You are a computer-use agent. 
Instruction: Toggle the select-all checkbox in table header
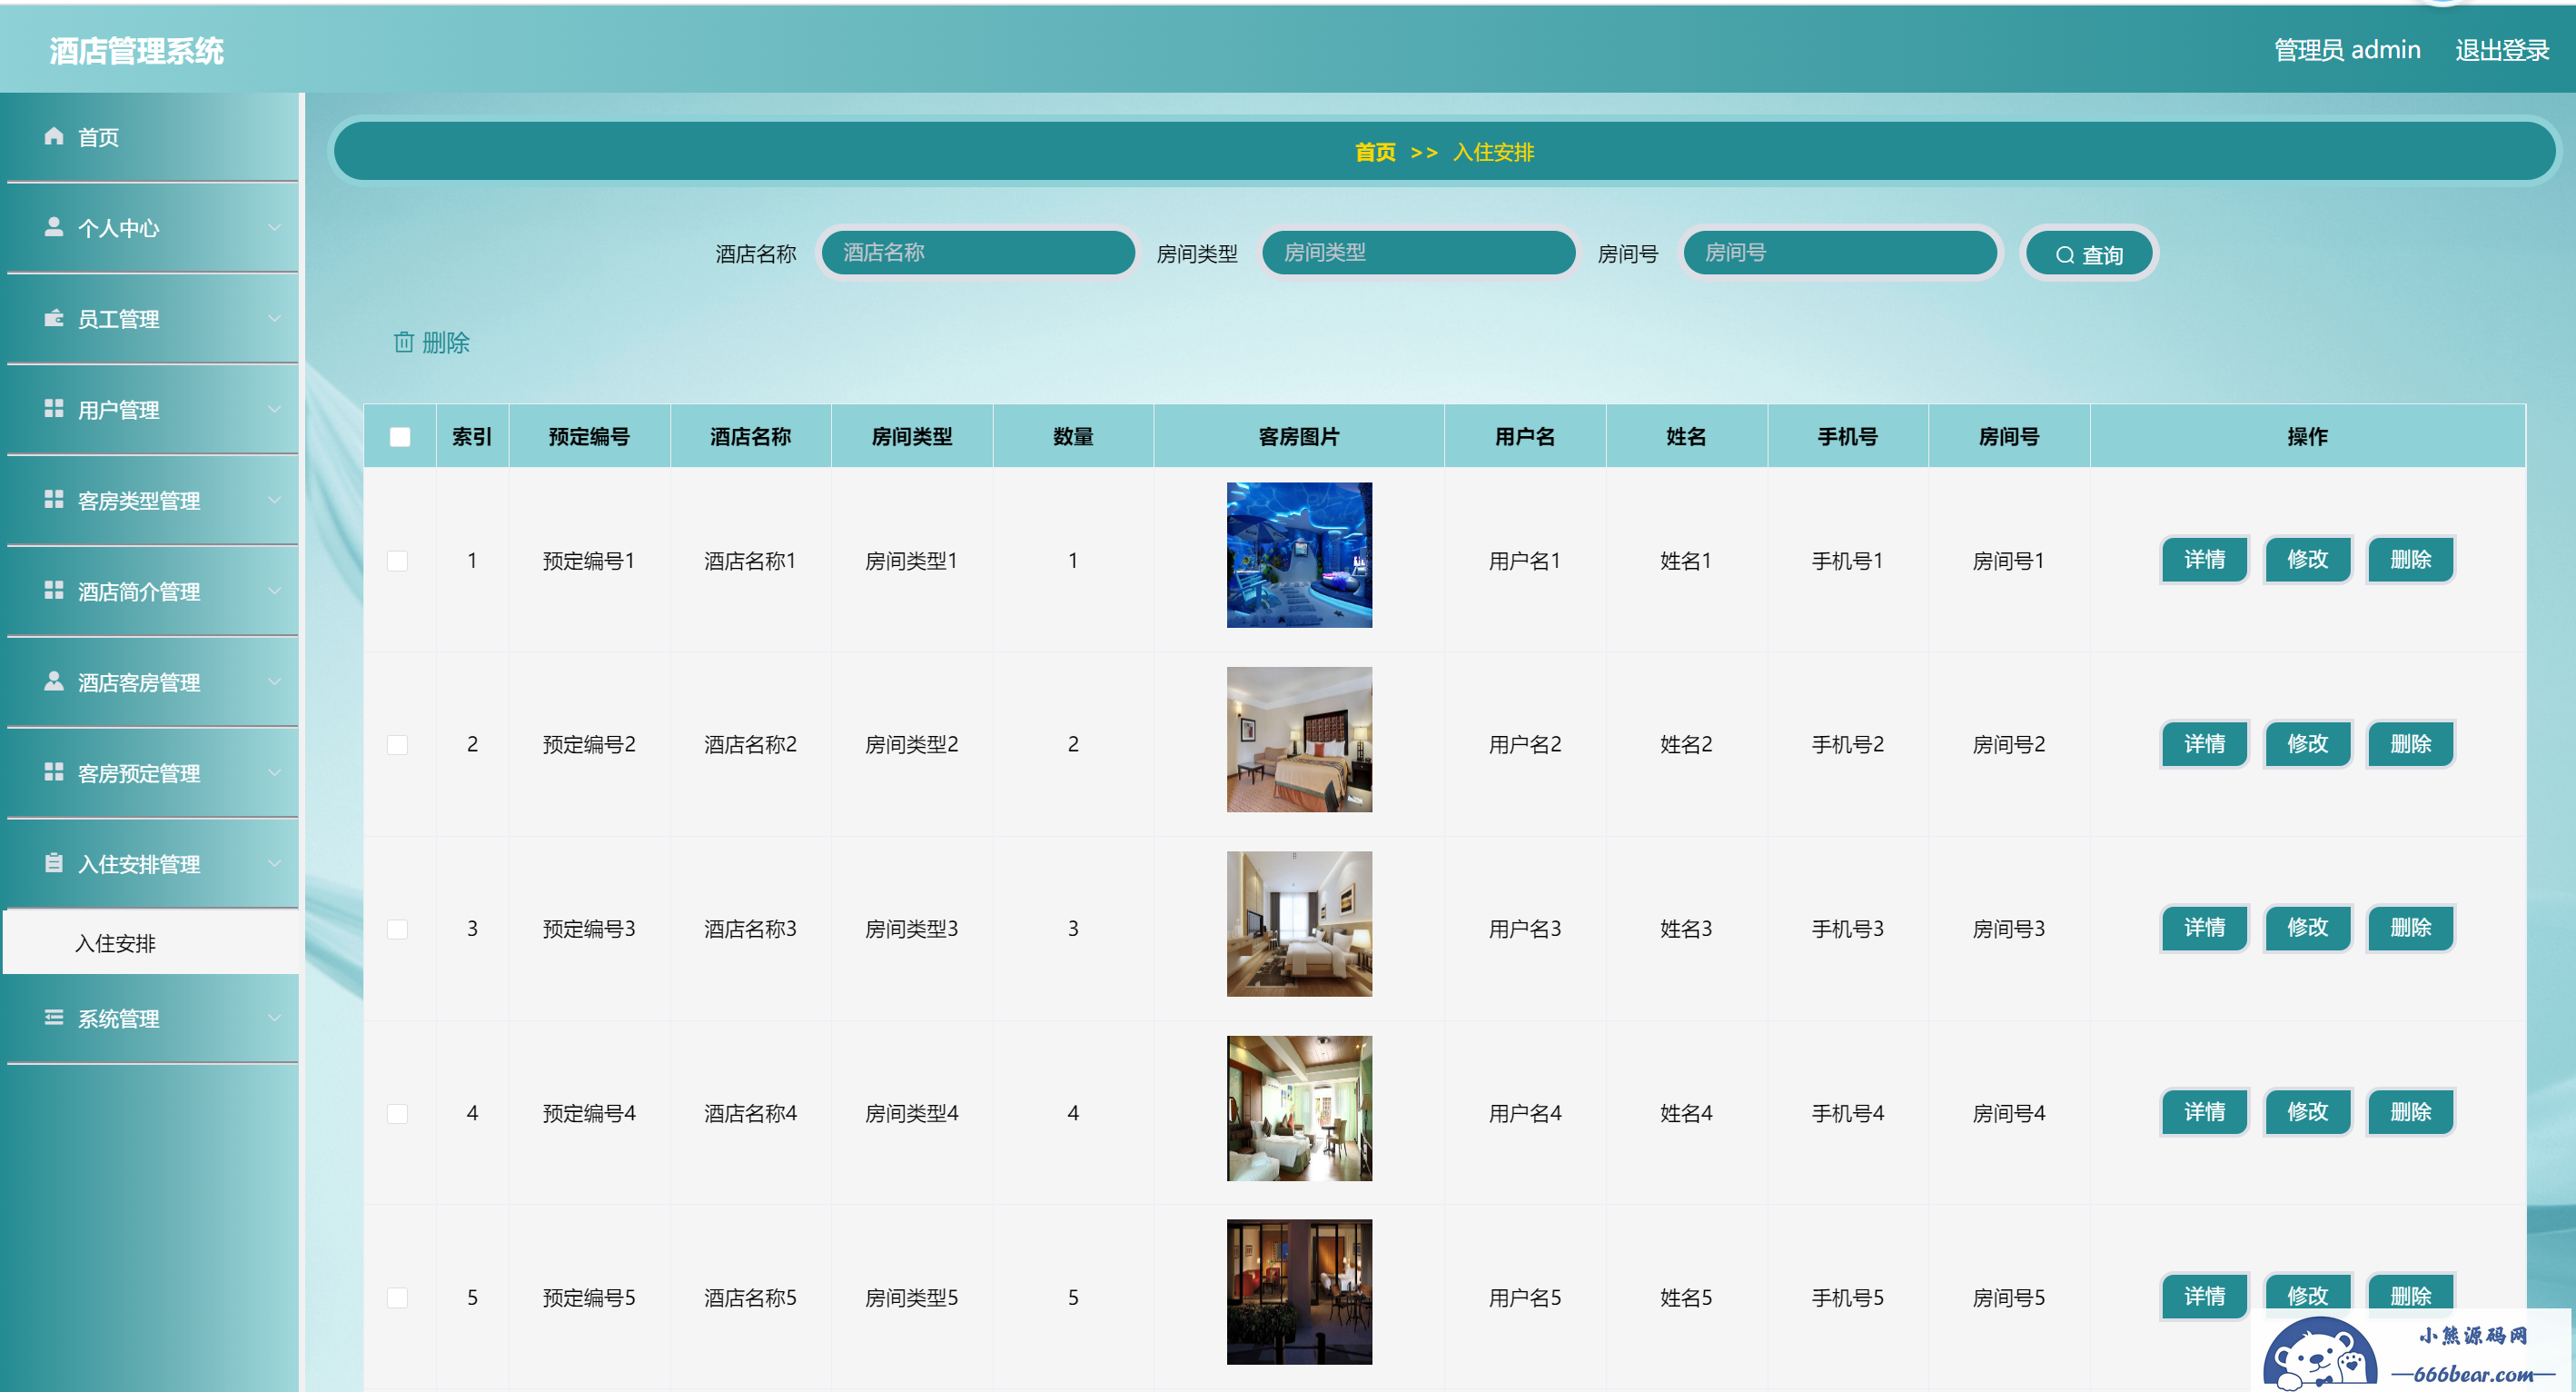click(400, 437)
